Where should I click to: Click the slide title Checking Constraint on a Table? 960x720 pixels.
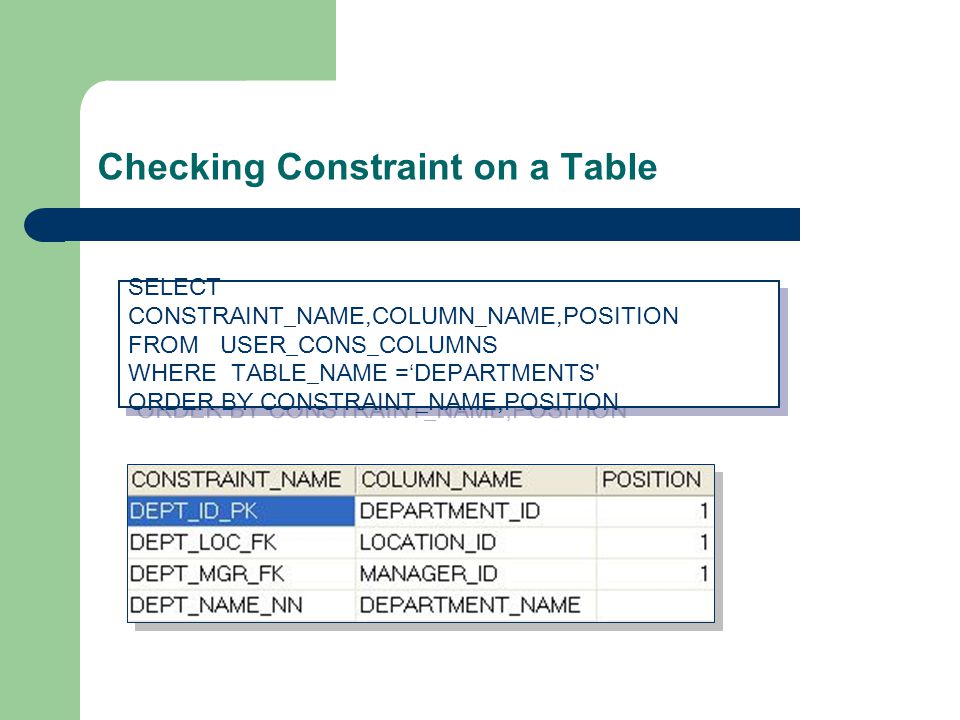[377, 167]
